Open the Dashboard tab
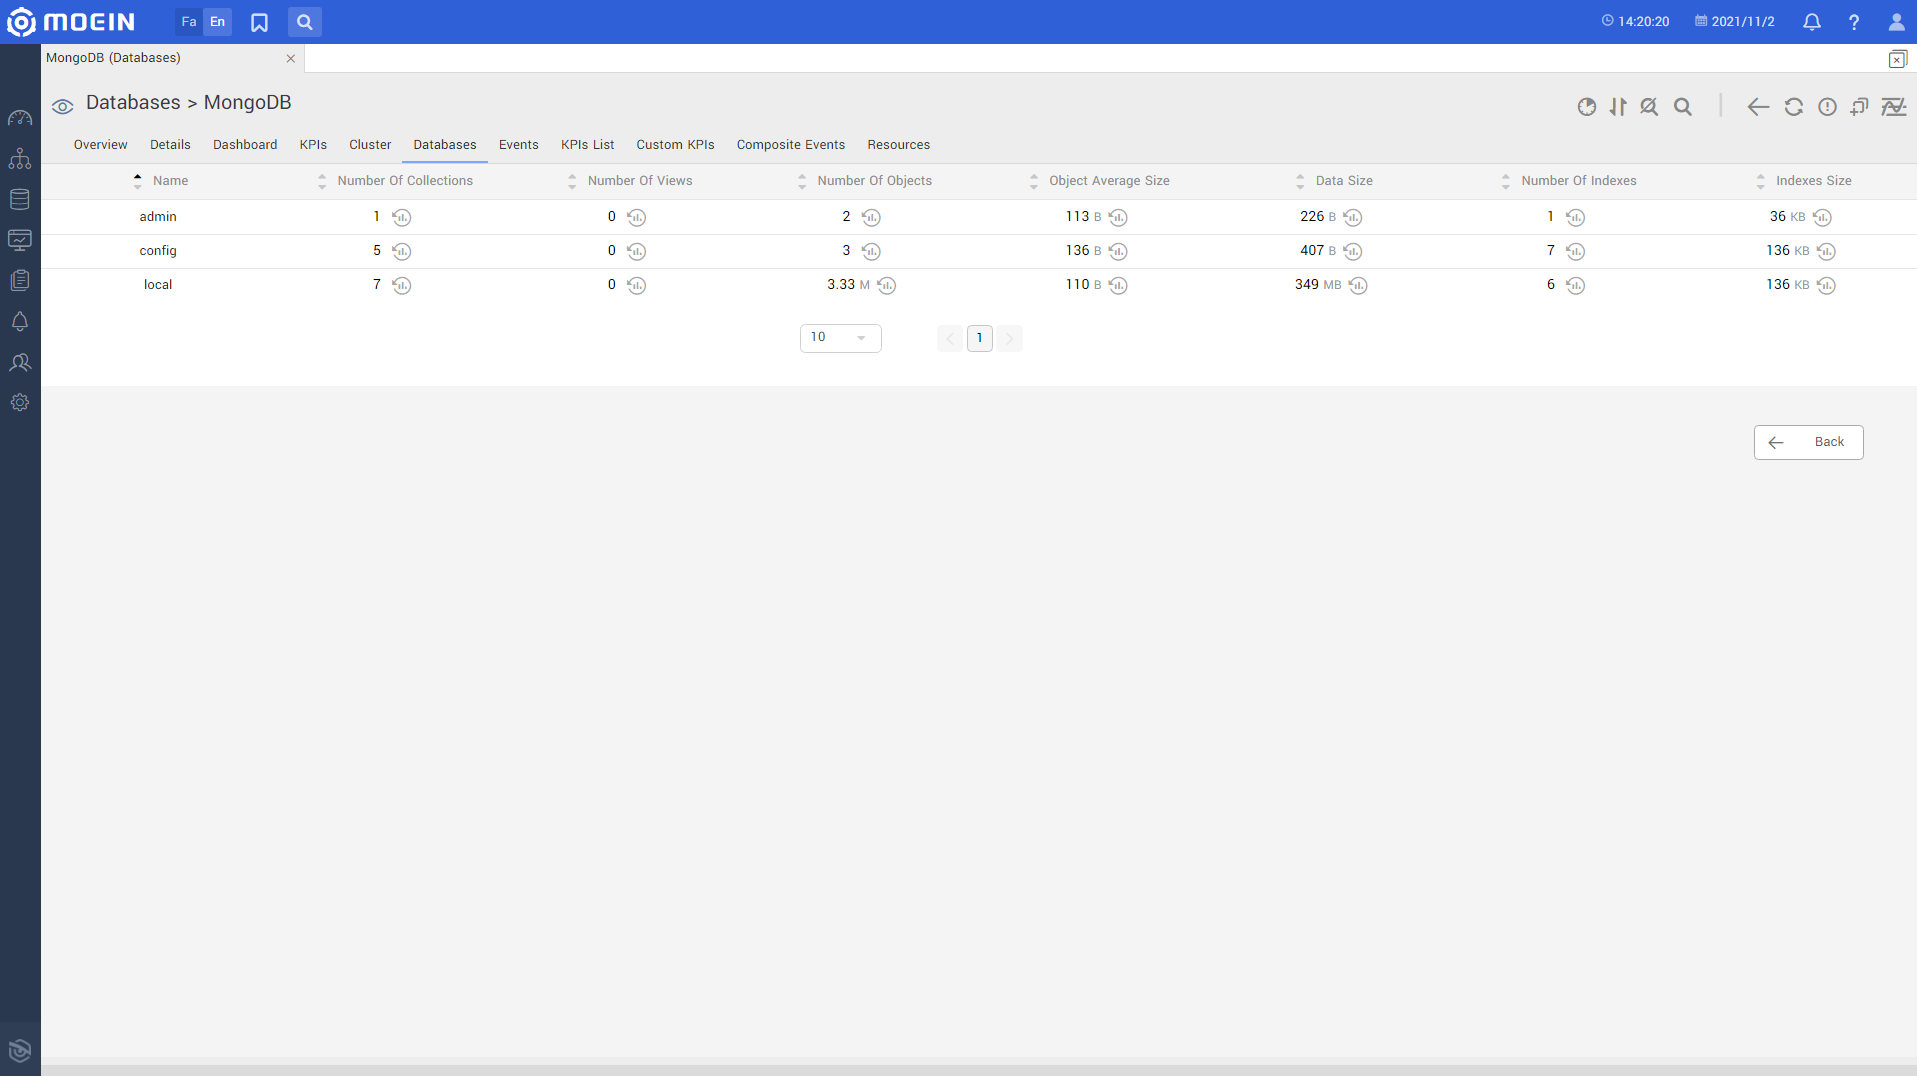 [245, 145]
